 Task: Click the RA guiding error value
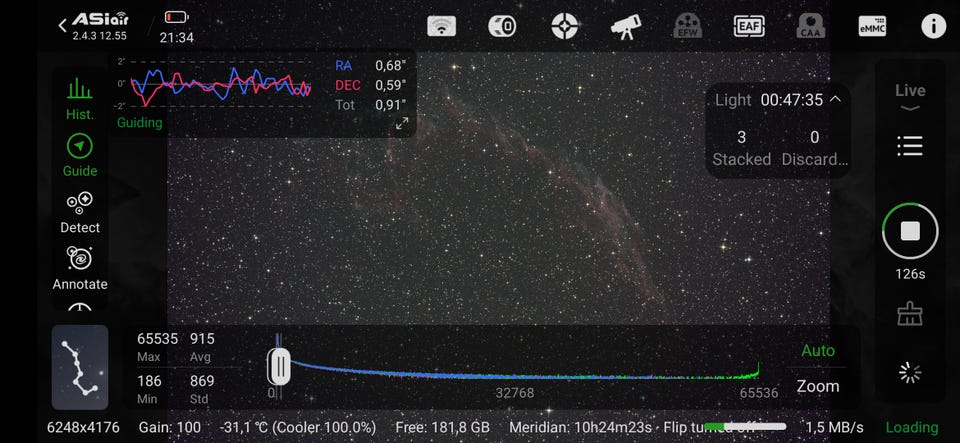[x=391, y=65]
